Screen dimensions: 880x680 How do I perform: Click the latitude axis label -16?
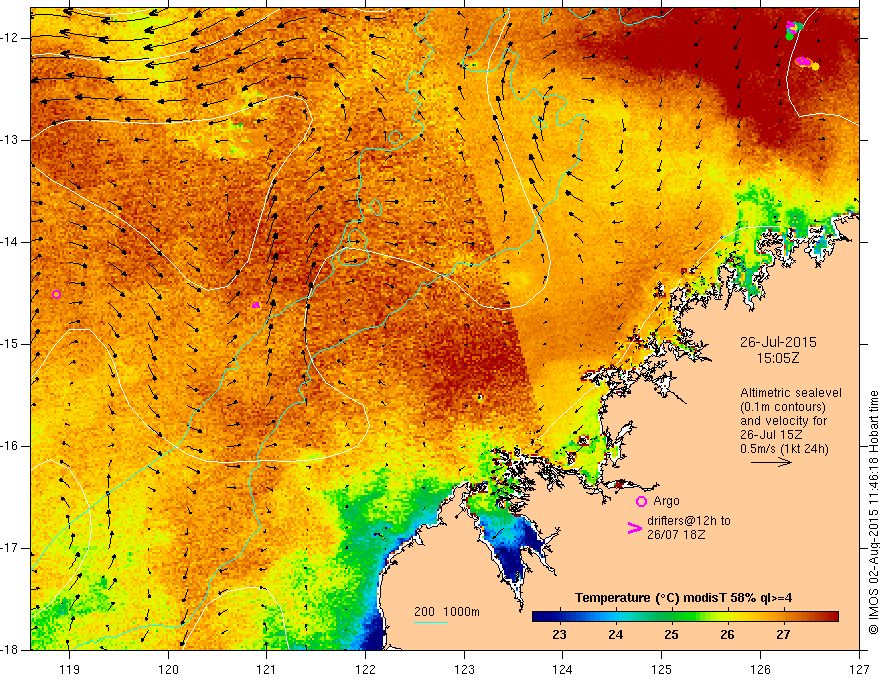click(x=10, y=446)
